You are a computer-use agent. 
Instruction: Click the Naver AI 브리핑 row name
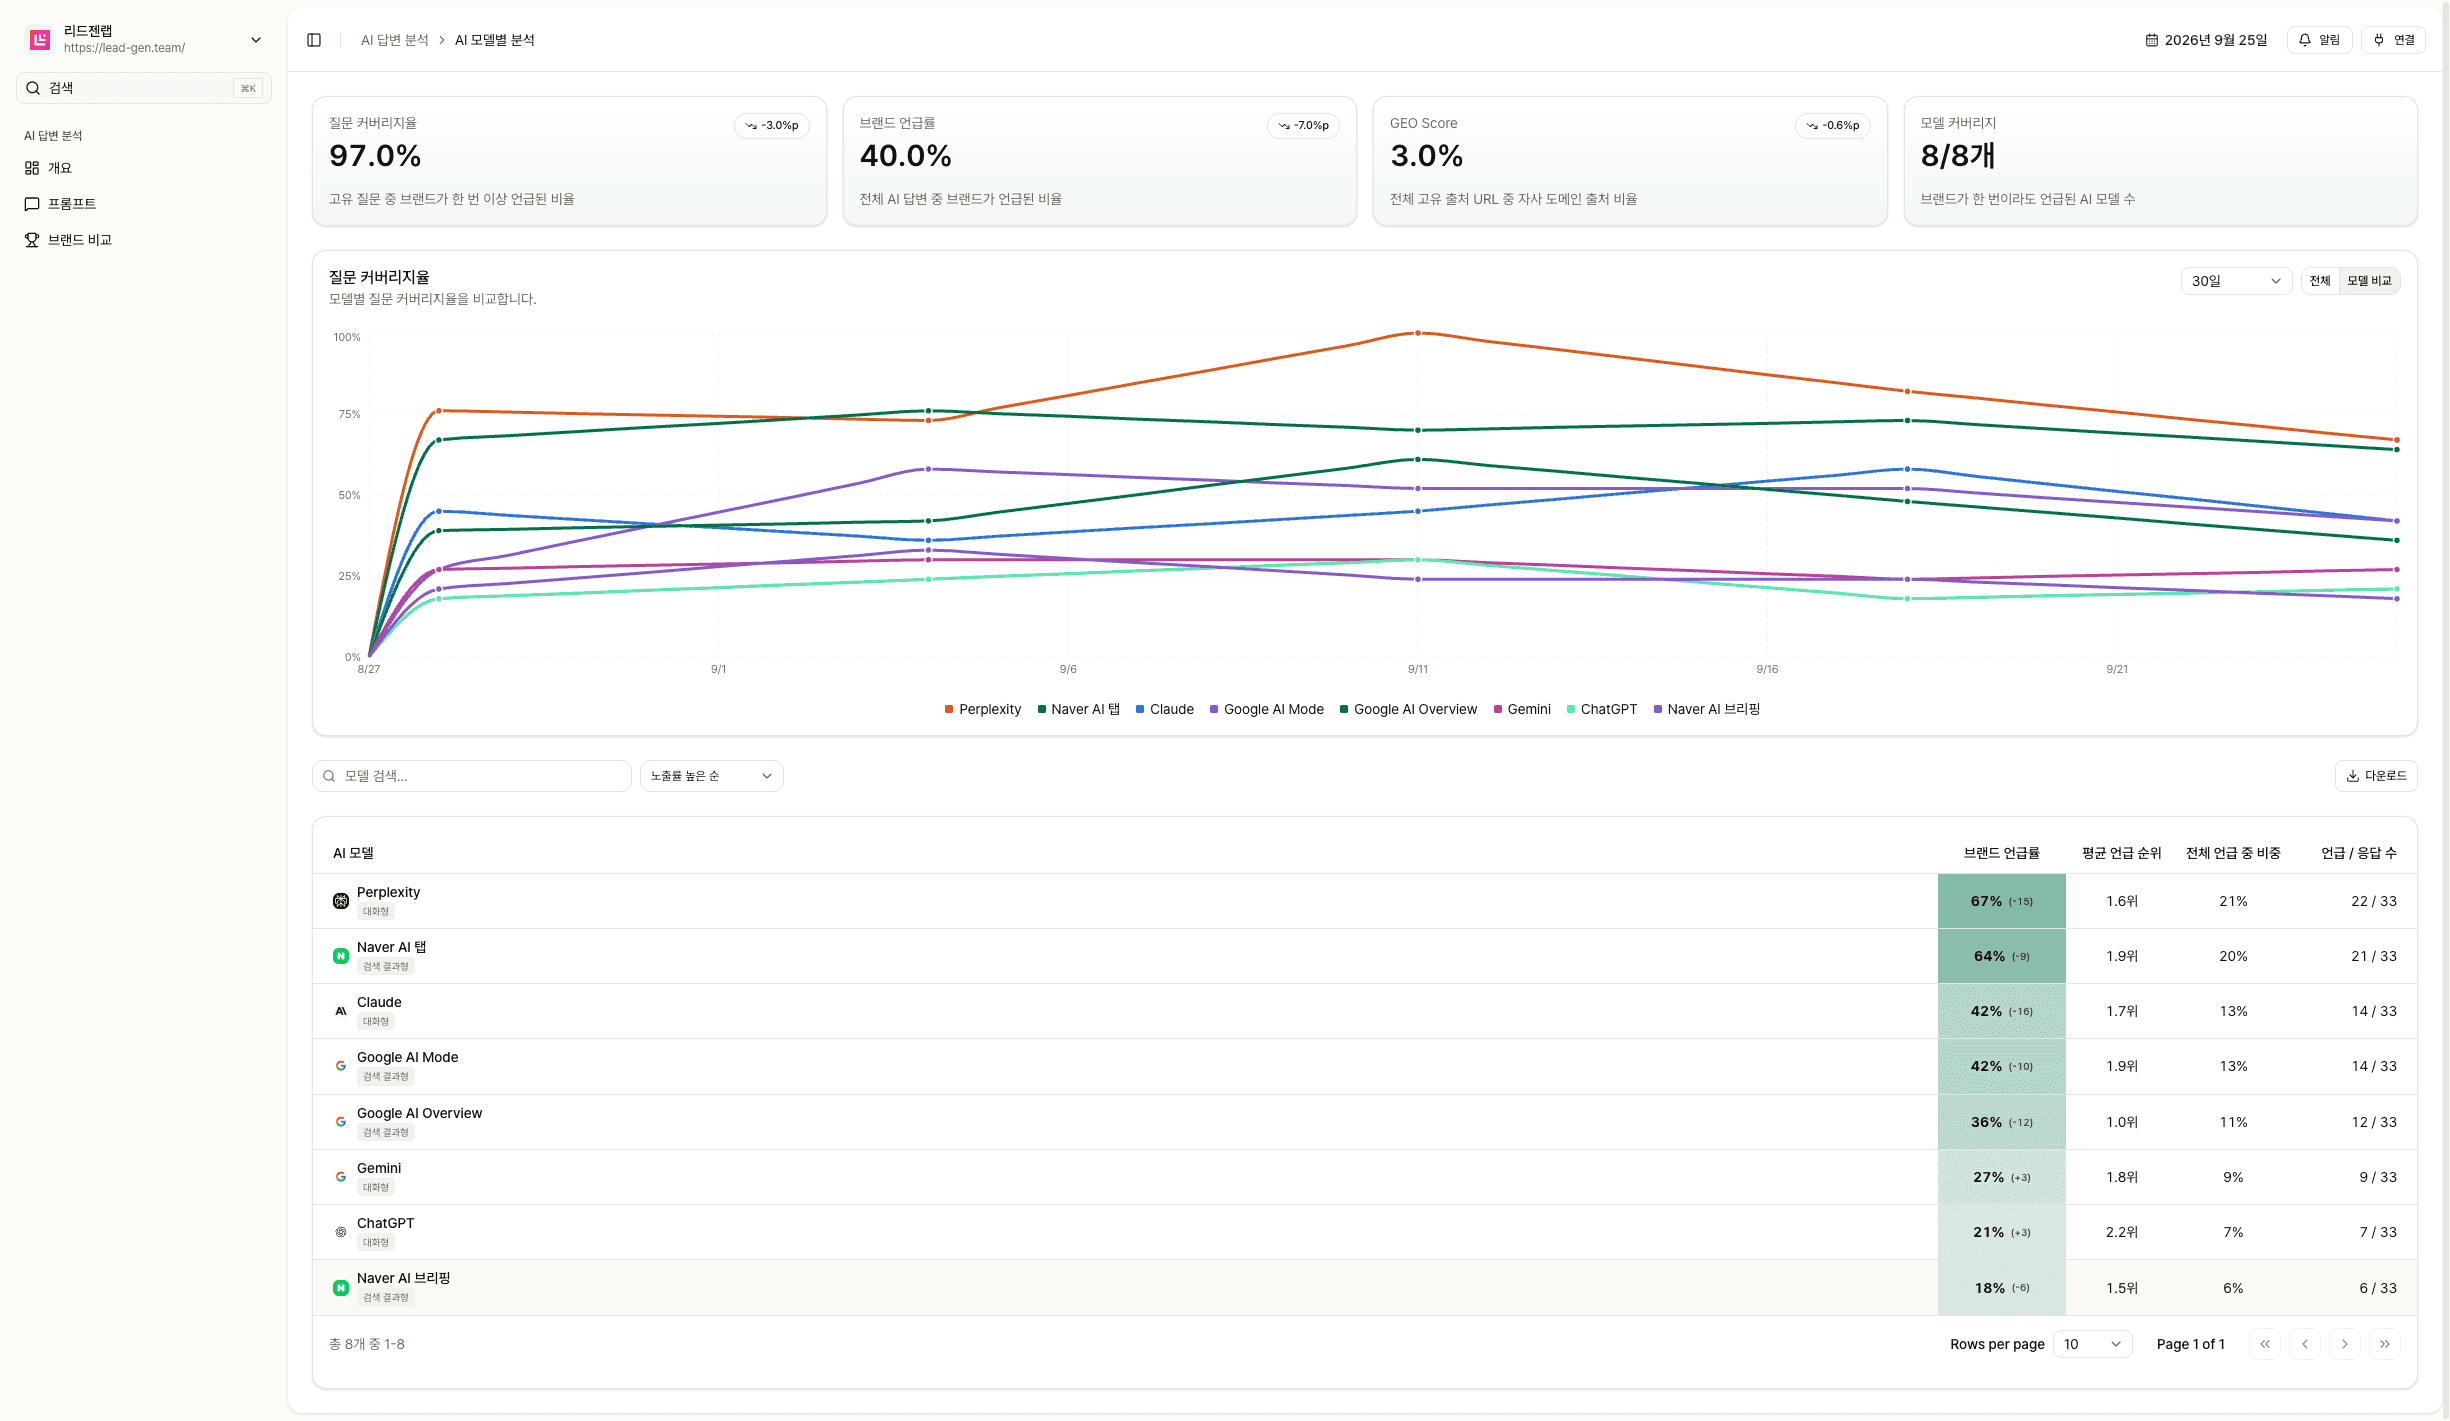click(x=404, y=1278)
